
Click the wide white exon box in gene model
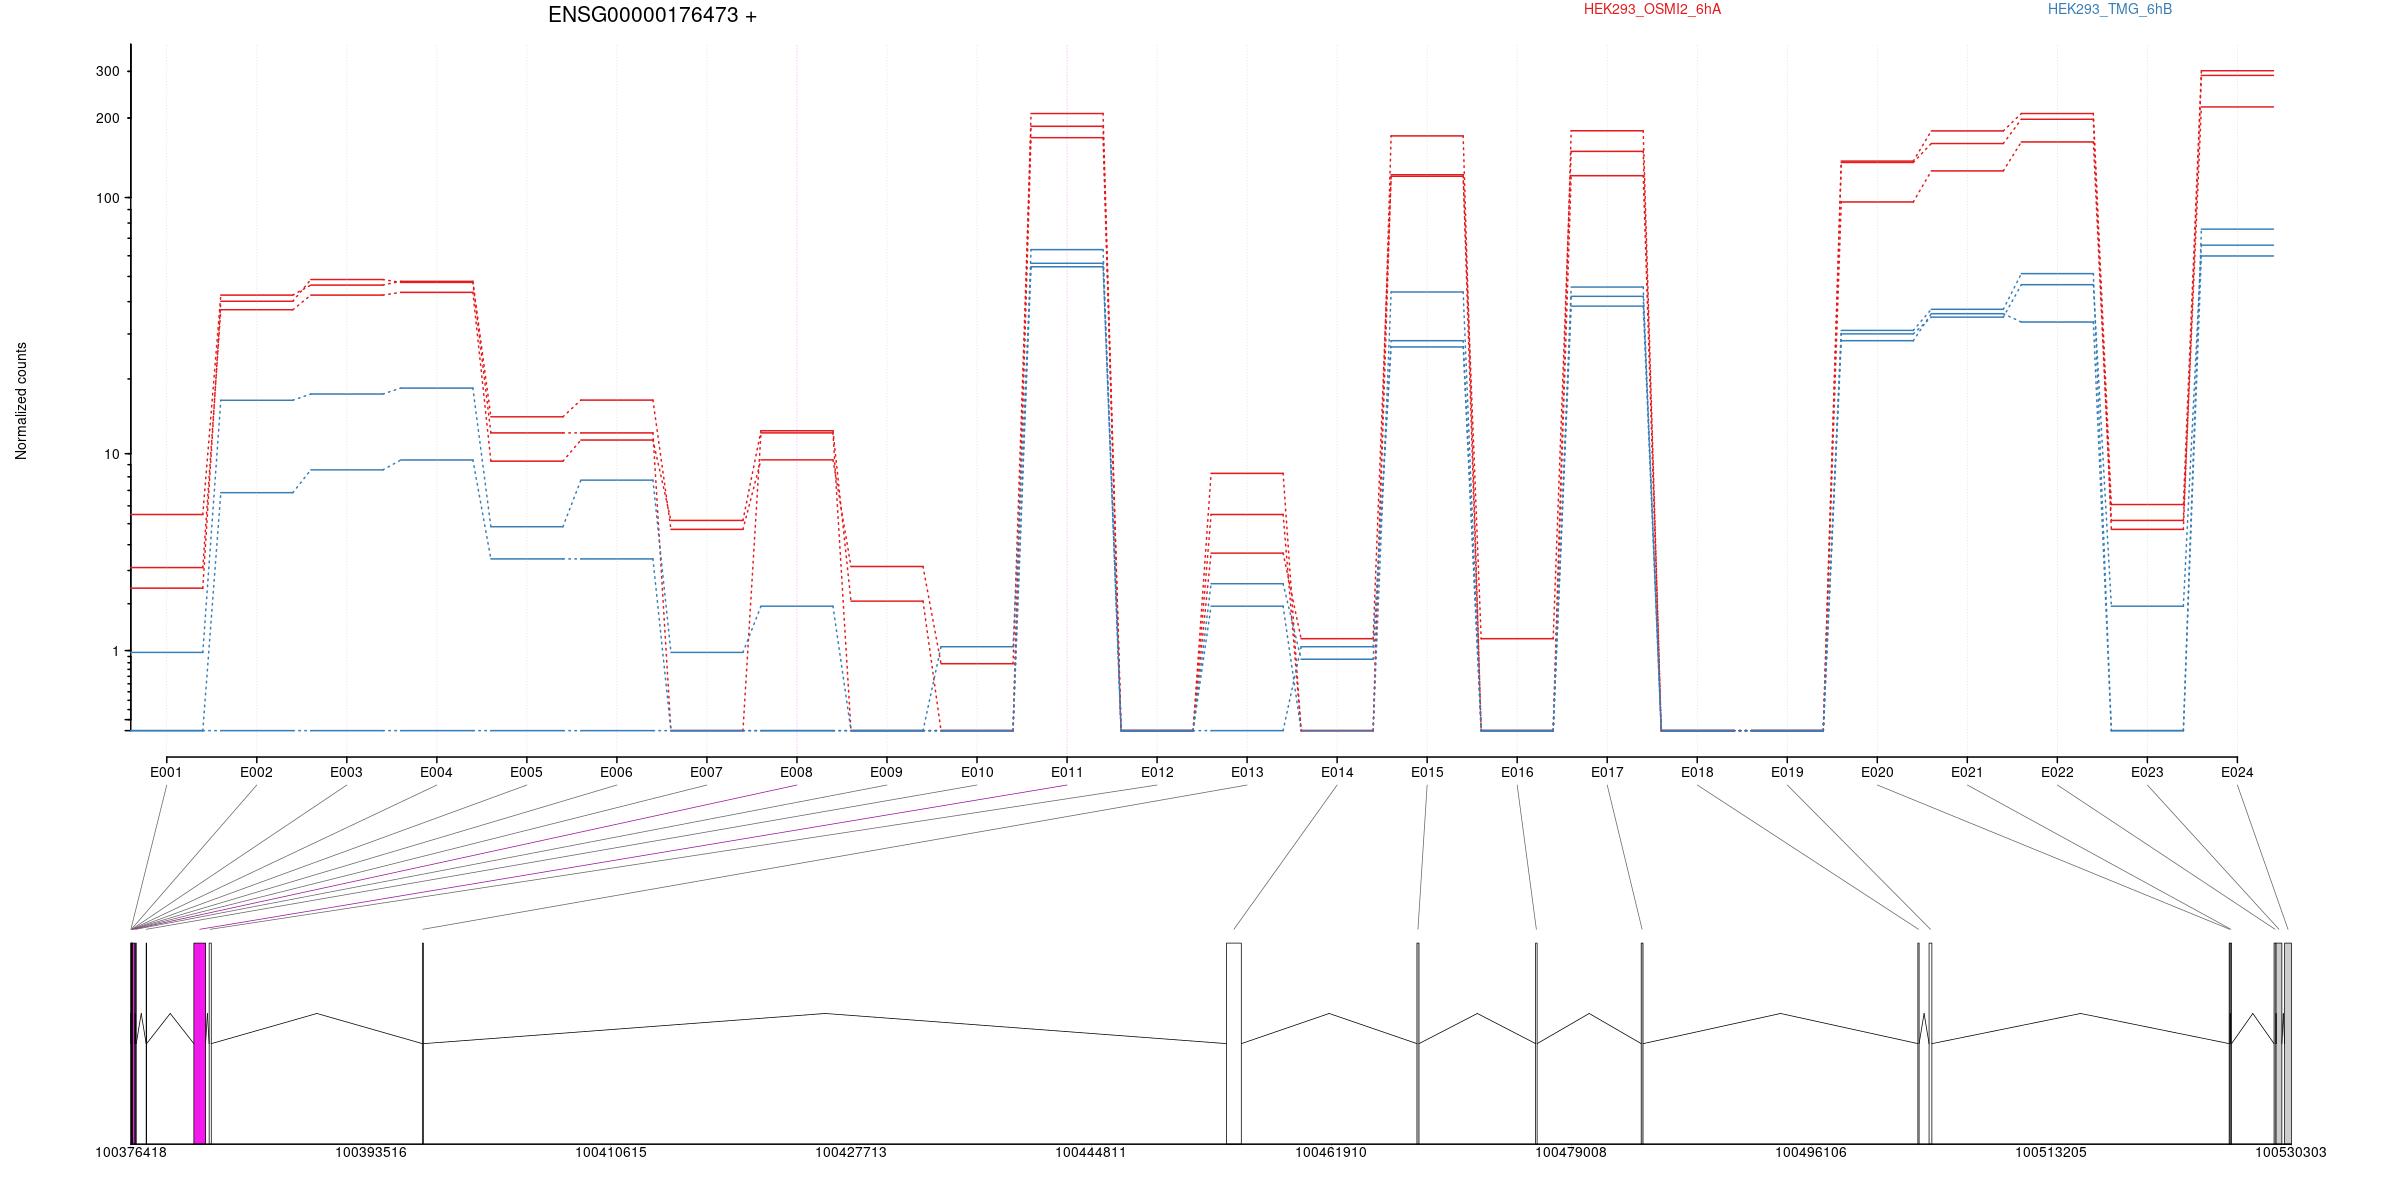[x=1234, y=1043]
